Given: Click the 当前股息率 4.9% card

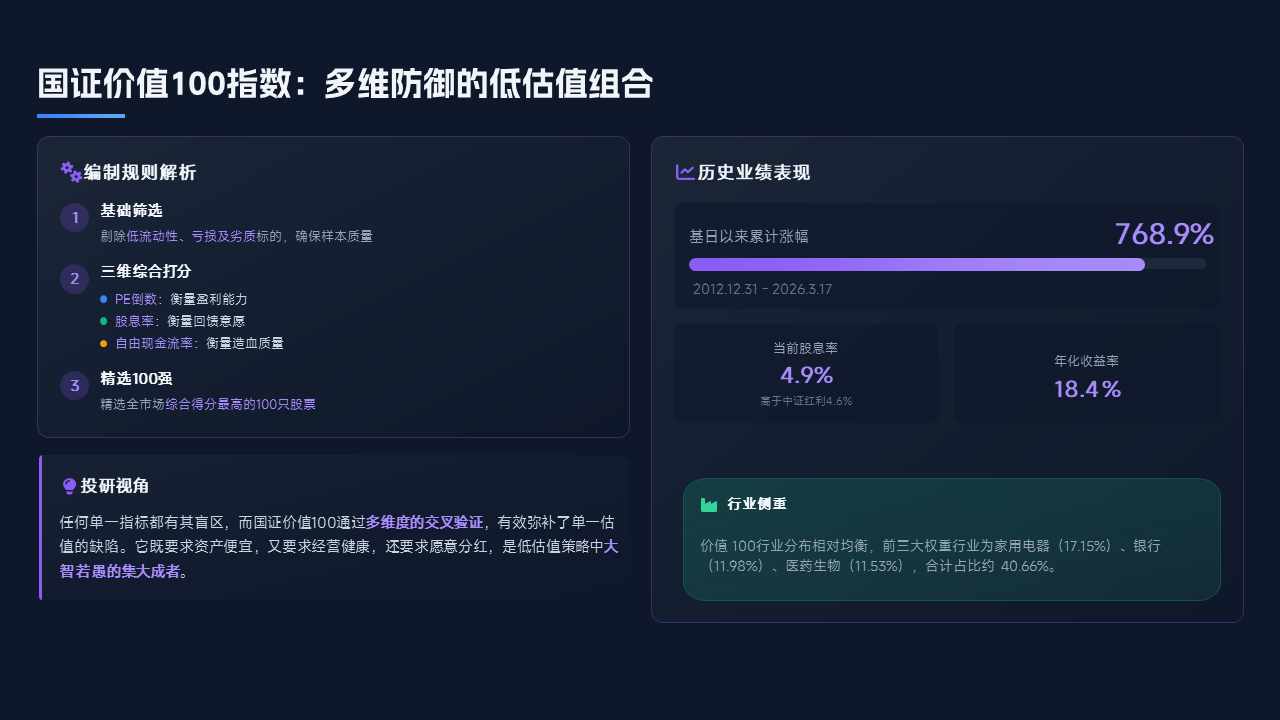Looking at the screenshot, I should tap(806, 373).
